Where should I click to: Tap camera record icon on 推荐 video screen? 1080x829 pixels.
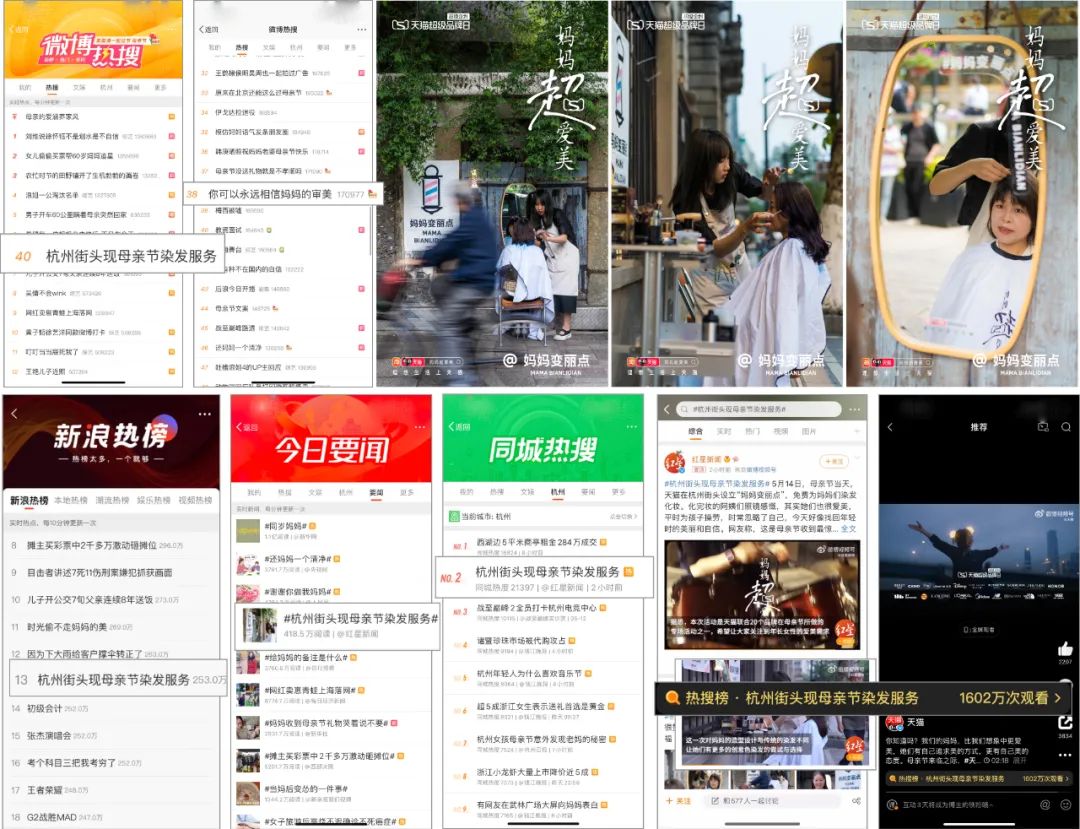pyautogui.click(x=1043, y=427)
